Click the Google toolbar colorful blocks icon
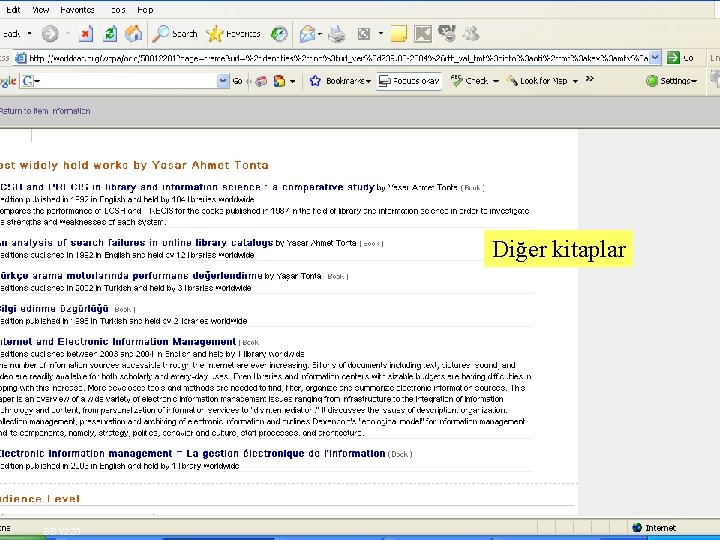The width and height of the screenshot is (720, 540). (279, 81)
